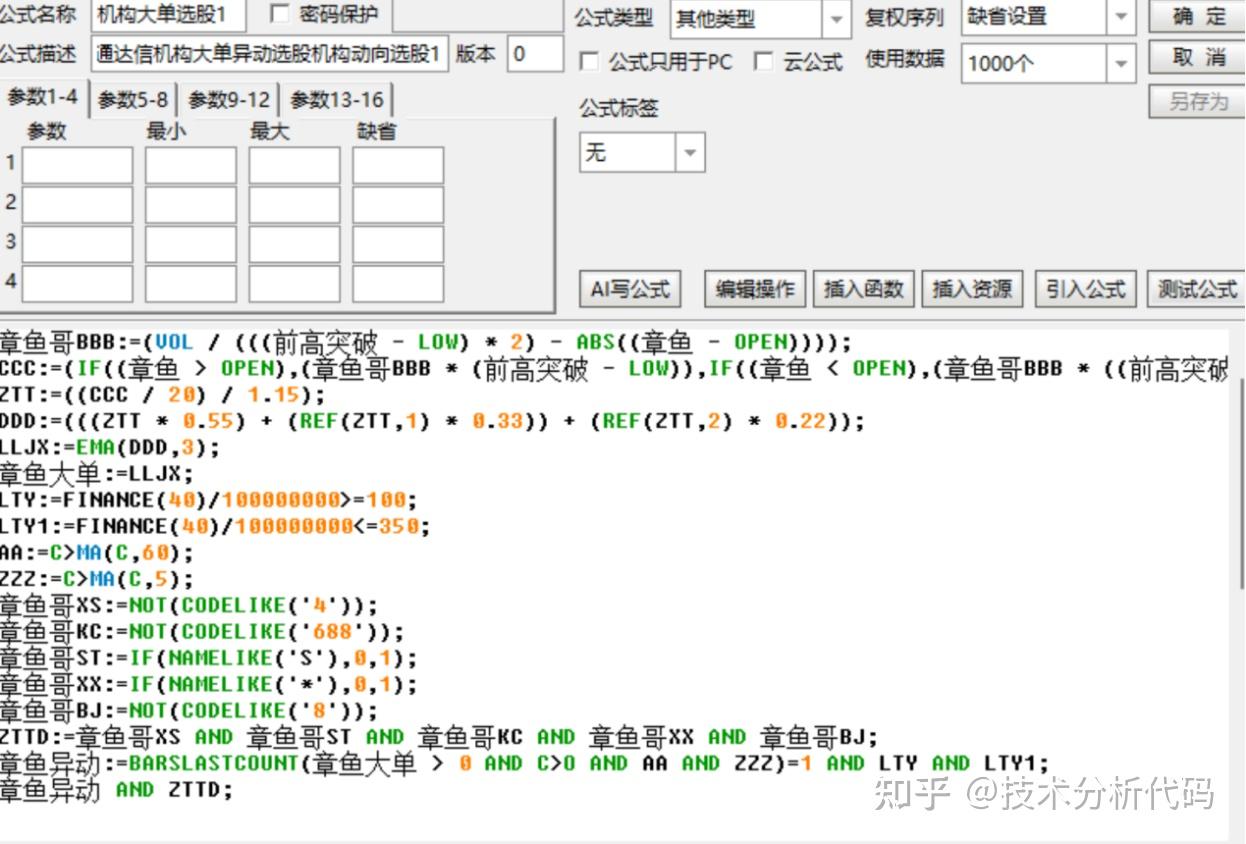The width and height of the screenshot is (1246, 844).
Task: Click row 2 最大 value field
Action: tap(294, 205)
